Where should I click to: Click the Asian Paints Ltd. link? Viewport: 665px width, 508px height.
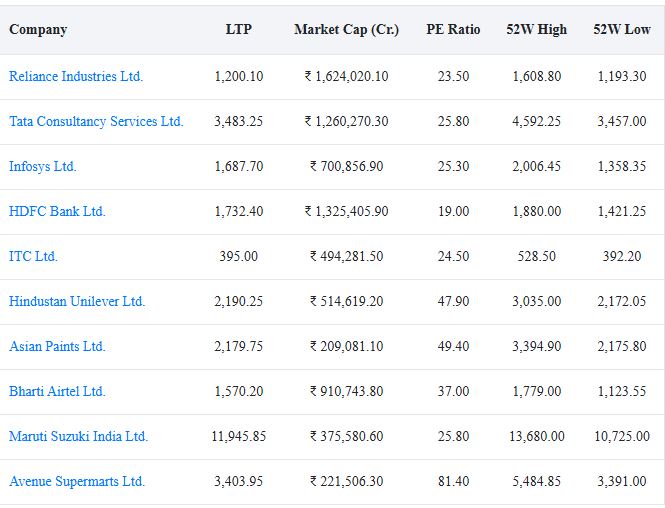tap(57, 346)
